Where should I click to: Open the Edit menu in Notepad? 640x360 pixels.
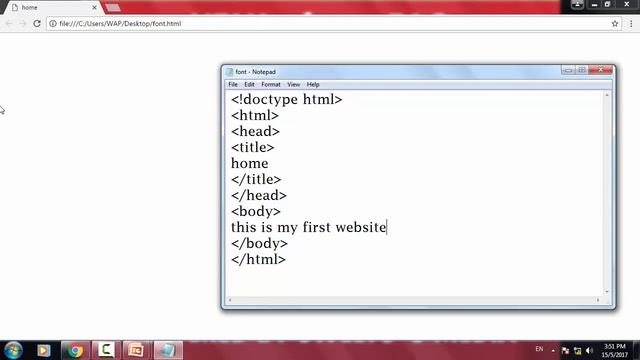pos(249,84)
